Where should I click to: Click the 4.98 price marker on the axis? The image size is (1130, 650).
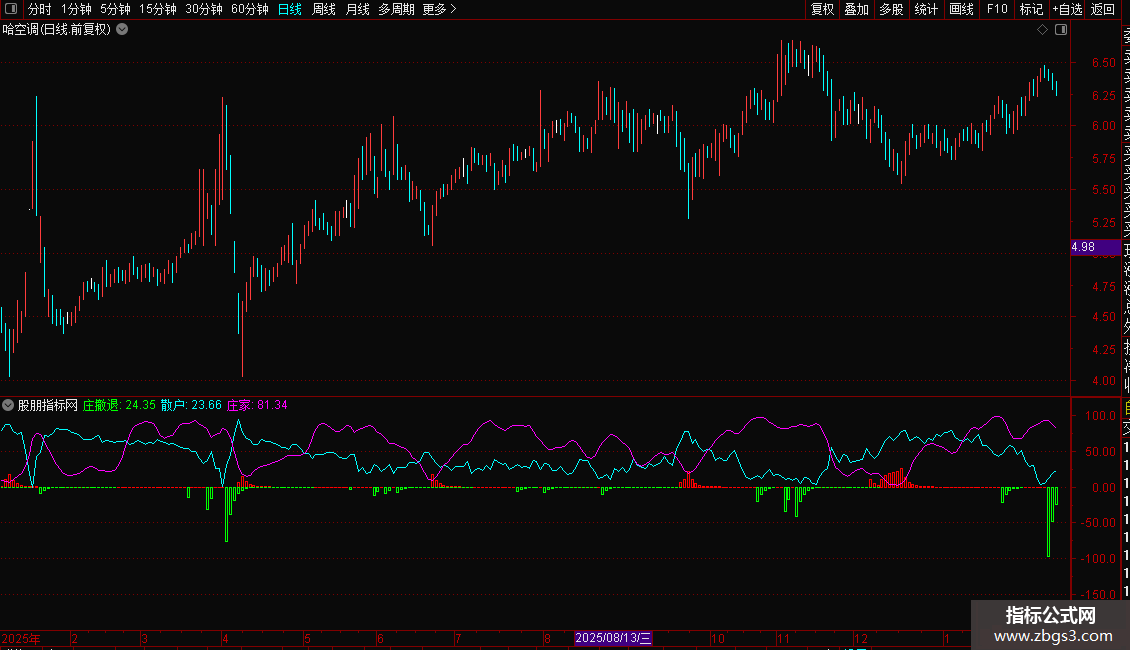click(x=1096, y=246)
